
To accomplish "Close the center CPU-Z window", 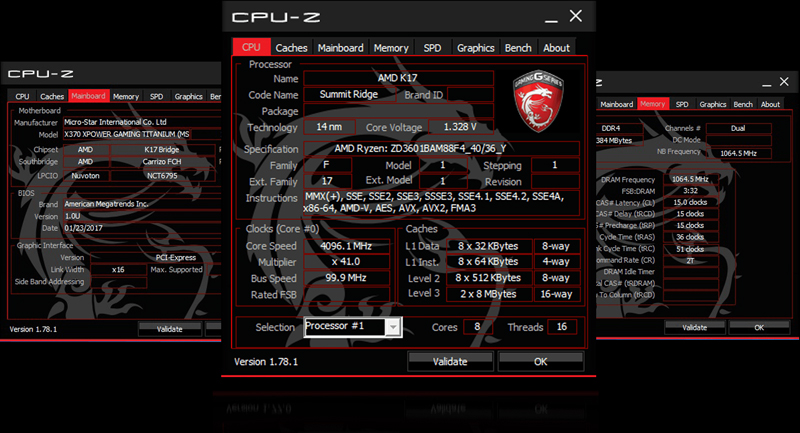I will 576,16.
